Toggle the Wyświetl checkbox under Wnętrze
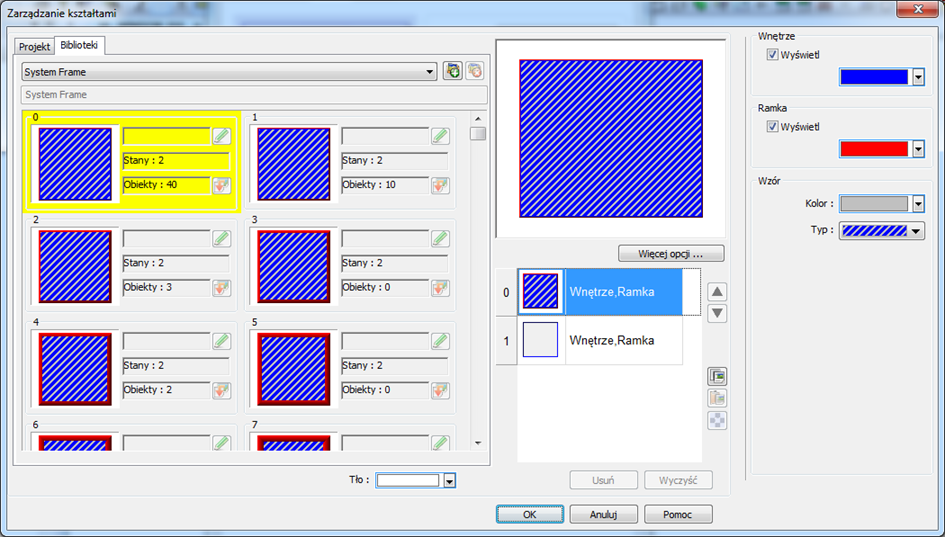The image size is (945, 537). [772, 55]
